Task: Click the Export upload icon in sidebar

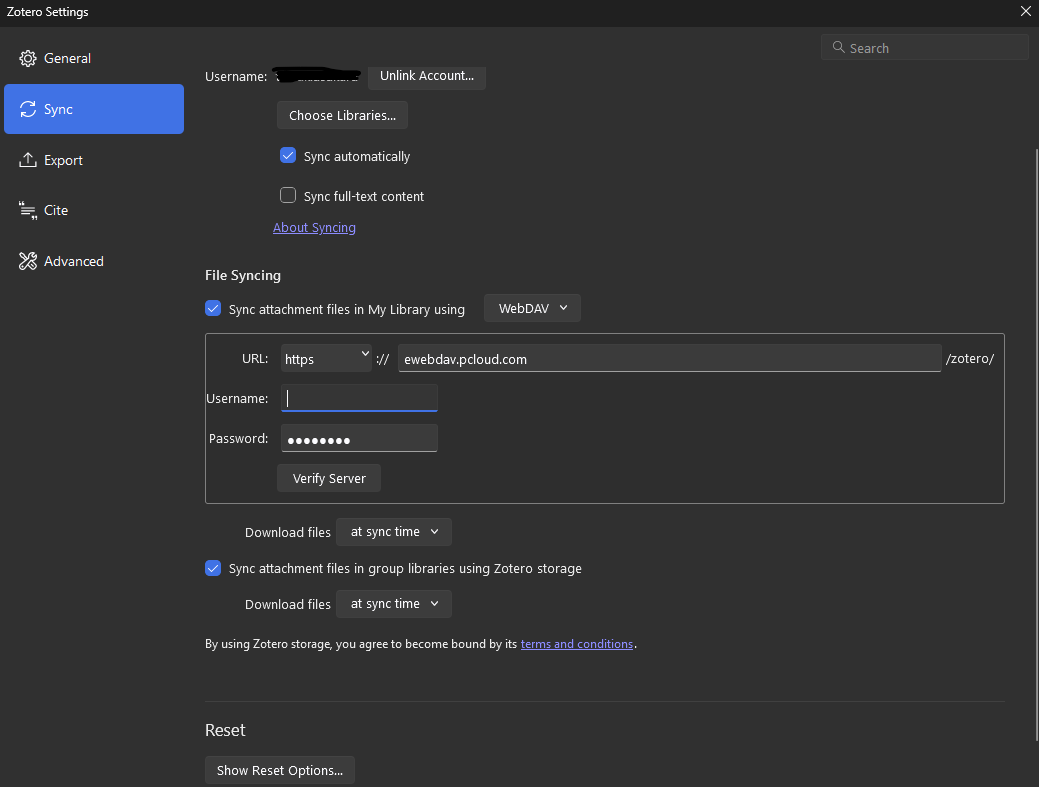Action: click(28, 161)
